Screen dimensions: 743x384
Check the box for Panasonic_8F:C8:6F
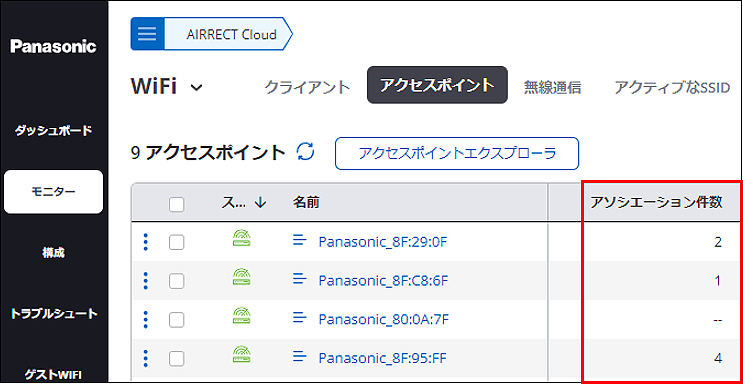(x=177, y=282)
